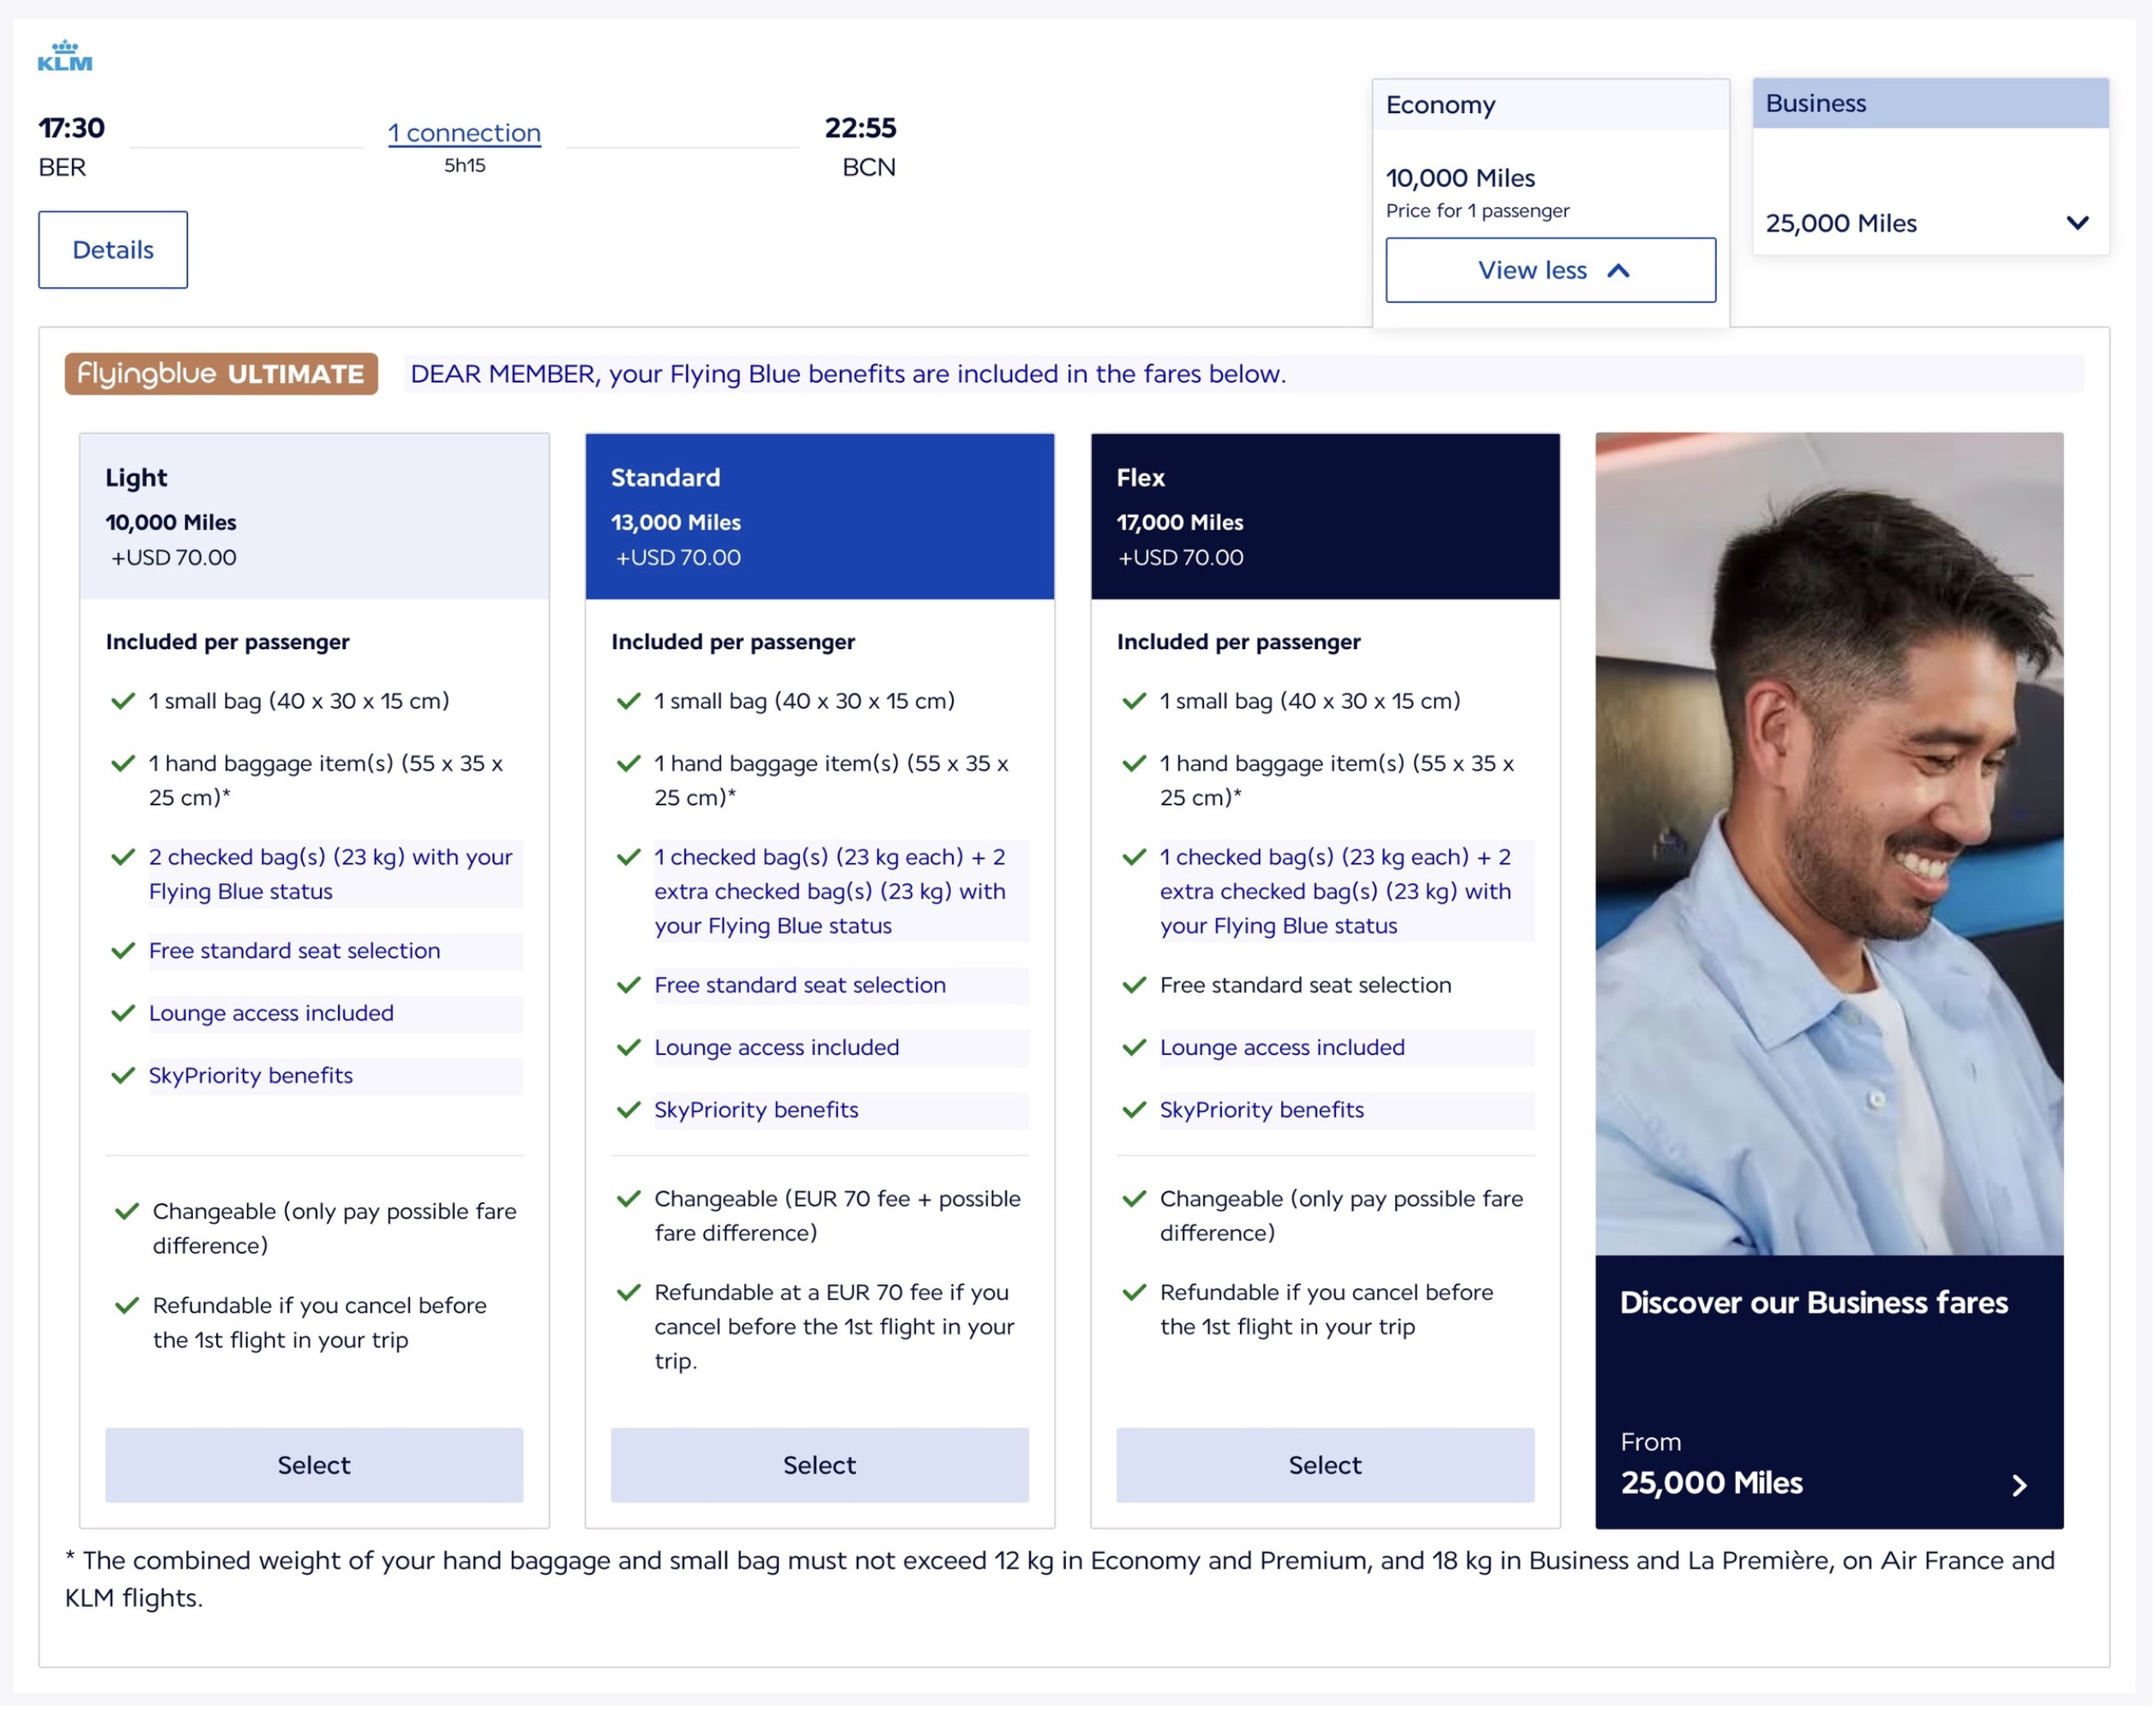
Task: Click Standard fare's SkyPriority benefits
Action: (757, 1111)
